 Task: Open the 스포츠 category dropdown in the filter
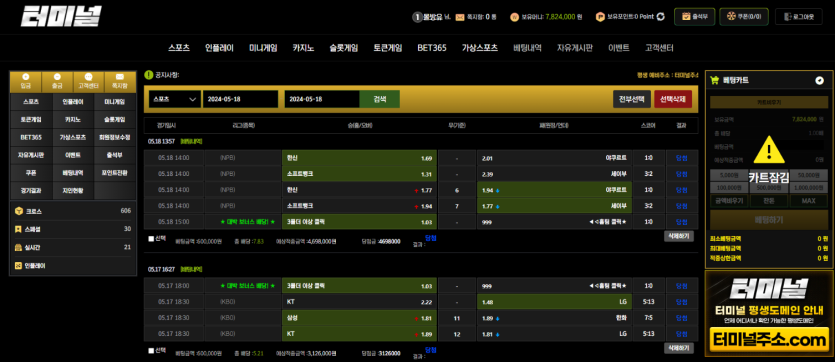(x=175, y=99)
